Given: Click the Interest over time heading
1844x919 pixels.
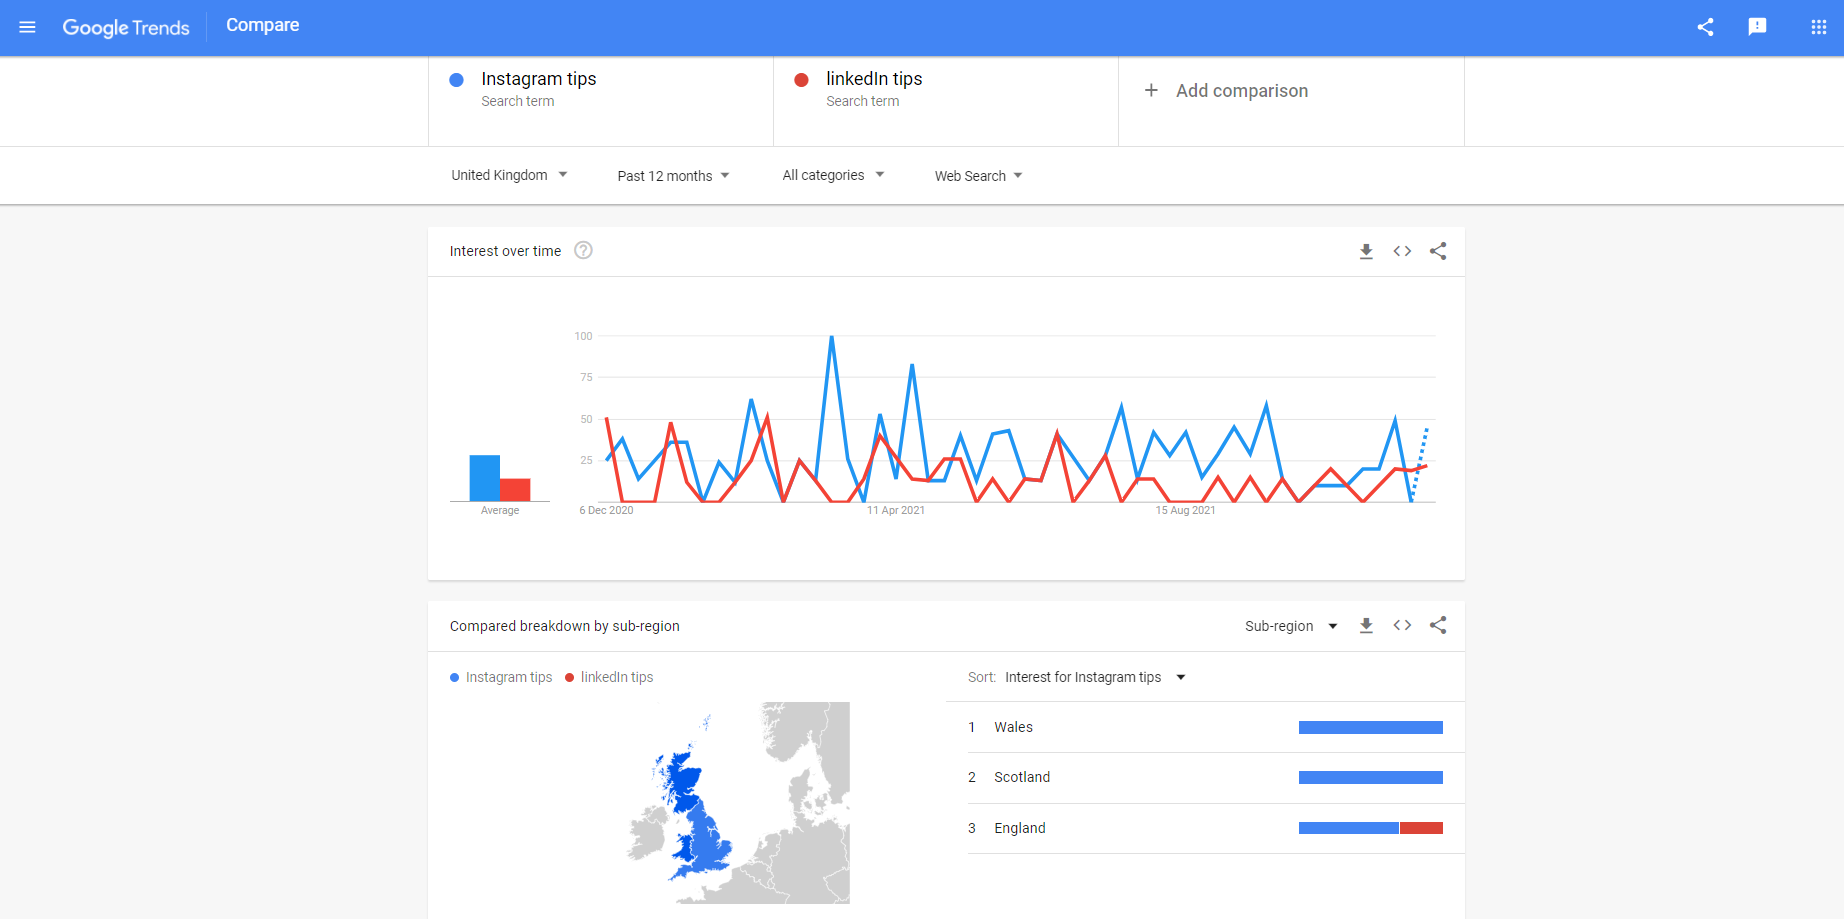Looking at the screenshot, I should [x=505, y=251].
